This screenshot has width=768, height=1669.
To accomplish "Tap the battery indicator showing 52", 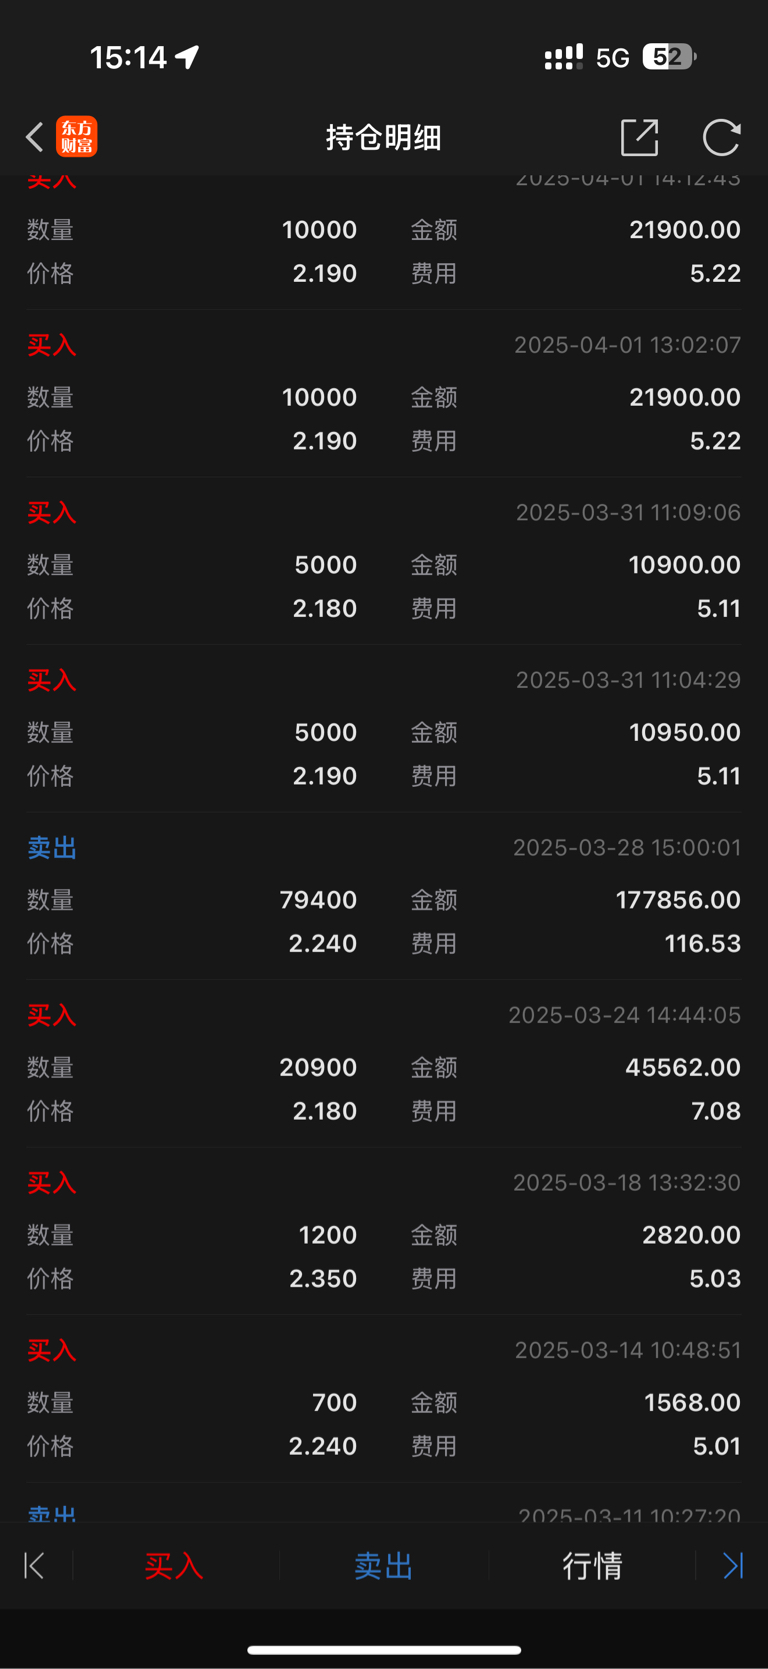I will coord(669,57).
